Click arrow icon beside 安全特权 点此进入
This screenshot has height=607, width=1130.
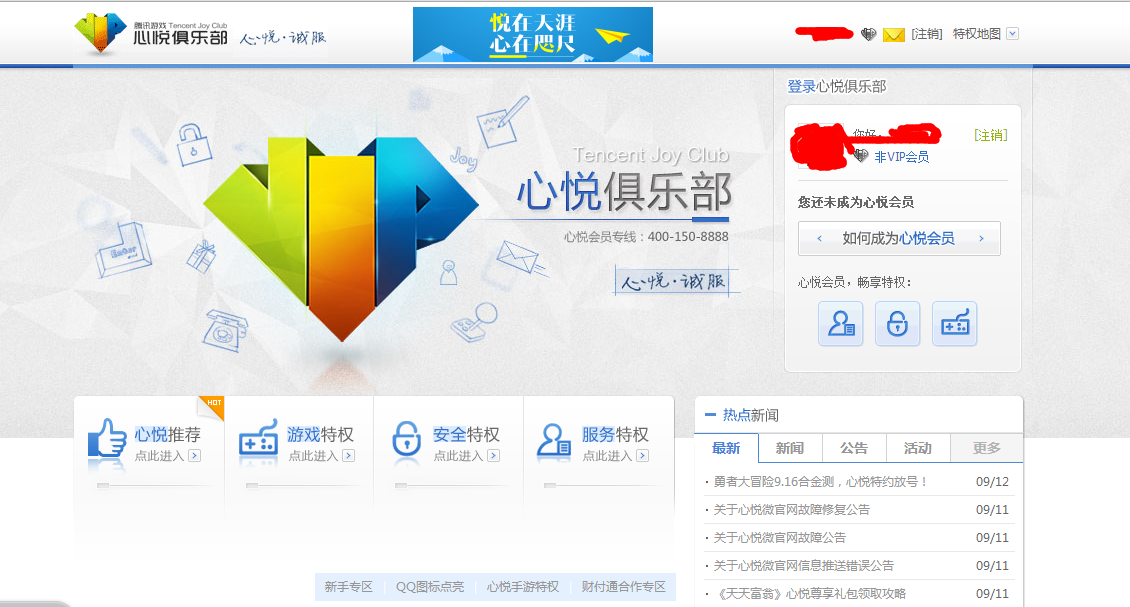tap(494, 456)
